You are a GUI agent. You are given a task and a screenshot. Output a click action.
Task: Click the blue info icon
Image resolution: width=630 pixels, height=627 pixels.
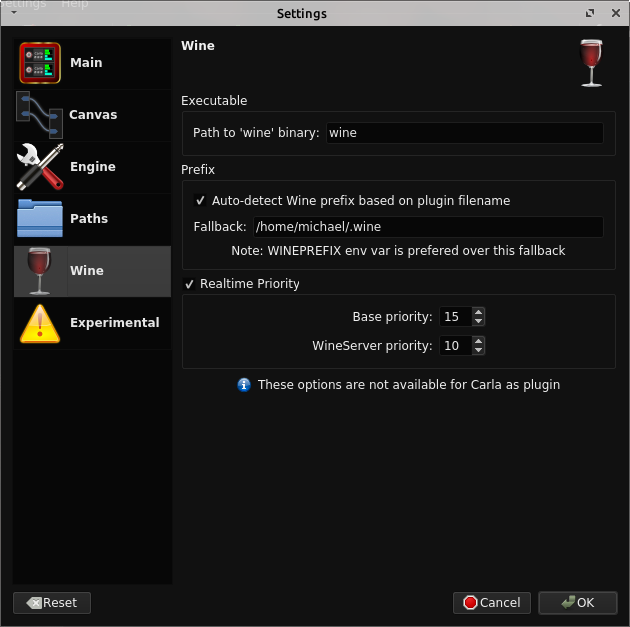[244, 385]
